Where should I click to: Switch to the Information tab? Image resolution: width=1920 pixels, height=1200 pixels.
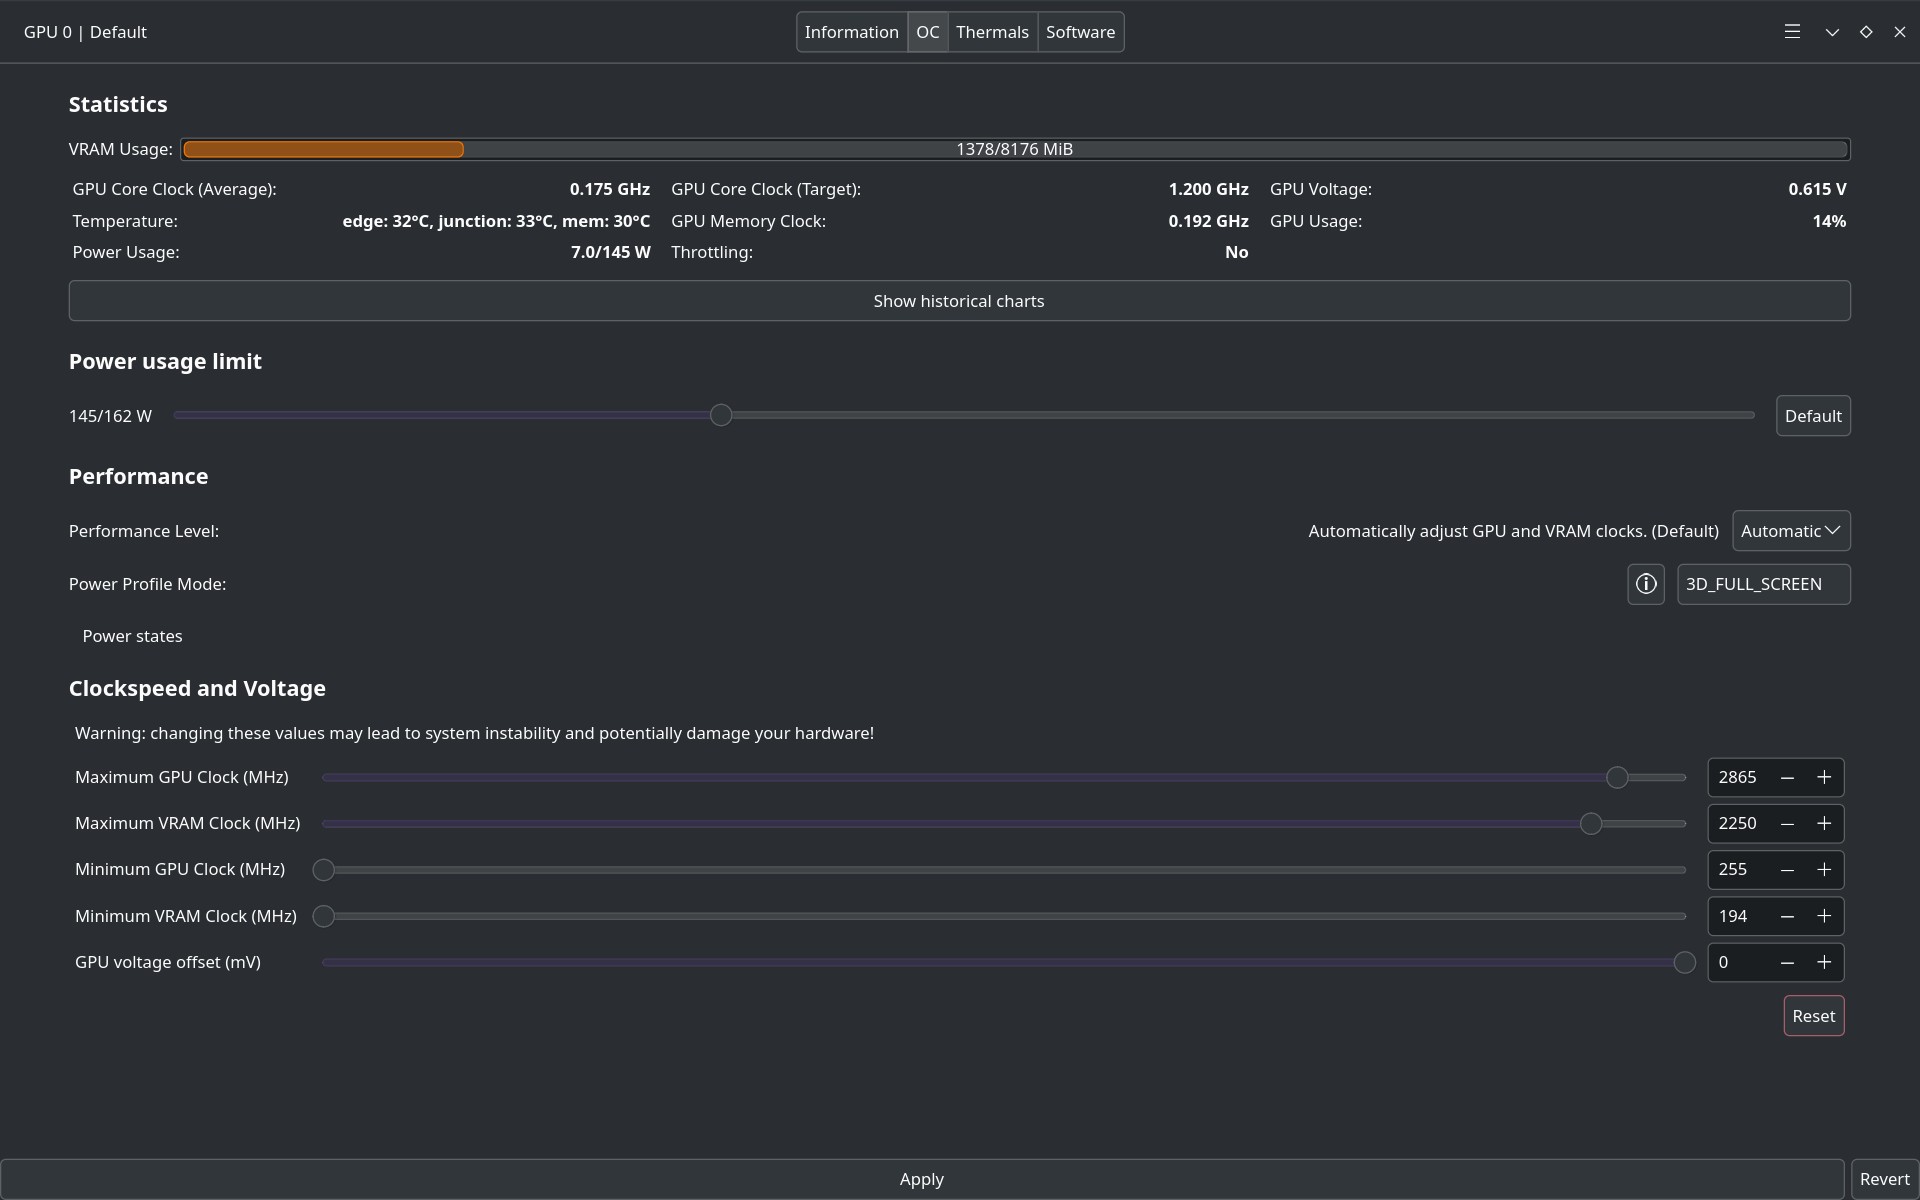click(x=852, y=32)
